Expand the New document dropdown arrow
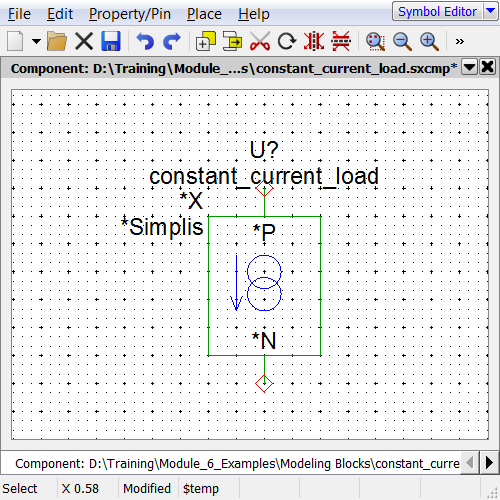Viewport: 500px width, 500px height. tap(36, 41)
